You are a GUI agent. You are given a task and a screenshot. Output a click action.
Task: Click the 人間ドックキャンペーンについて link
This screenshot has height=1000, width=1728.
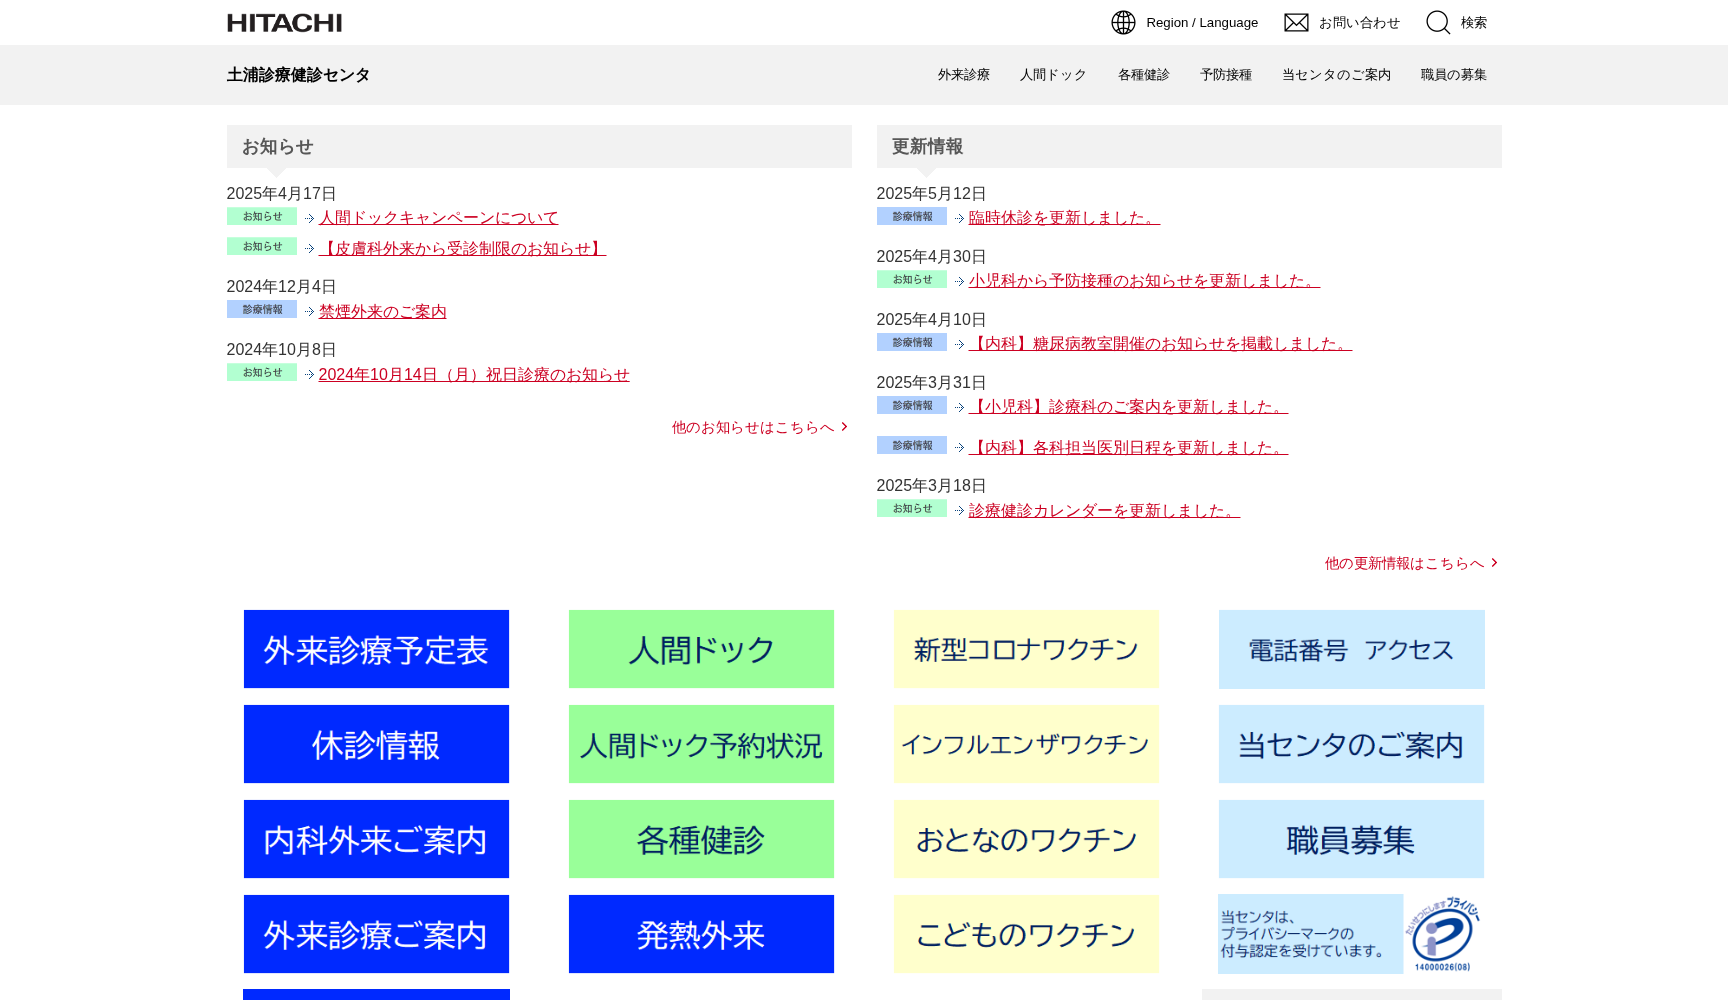[x=438, y=217]
